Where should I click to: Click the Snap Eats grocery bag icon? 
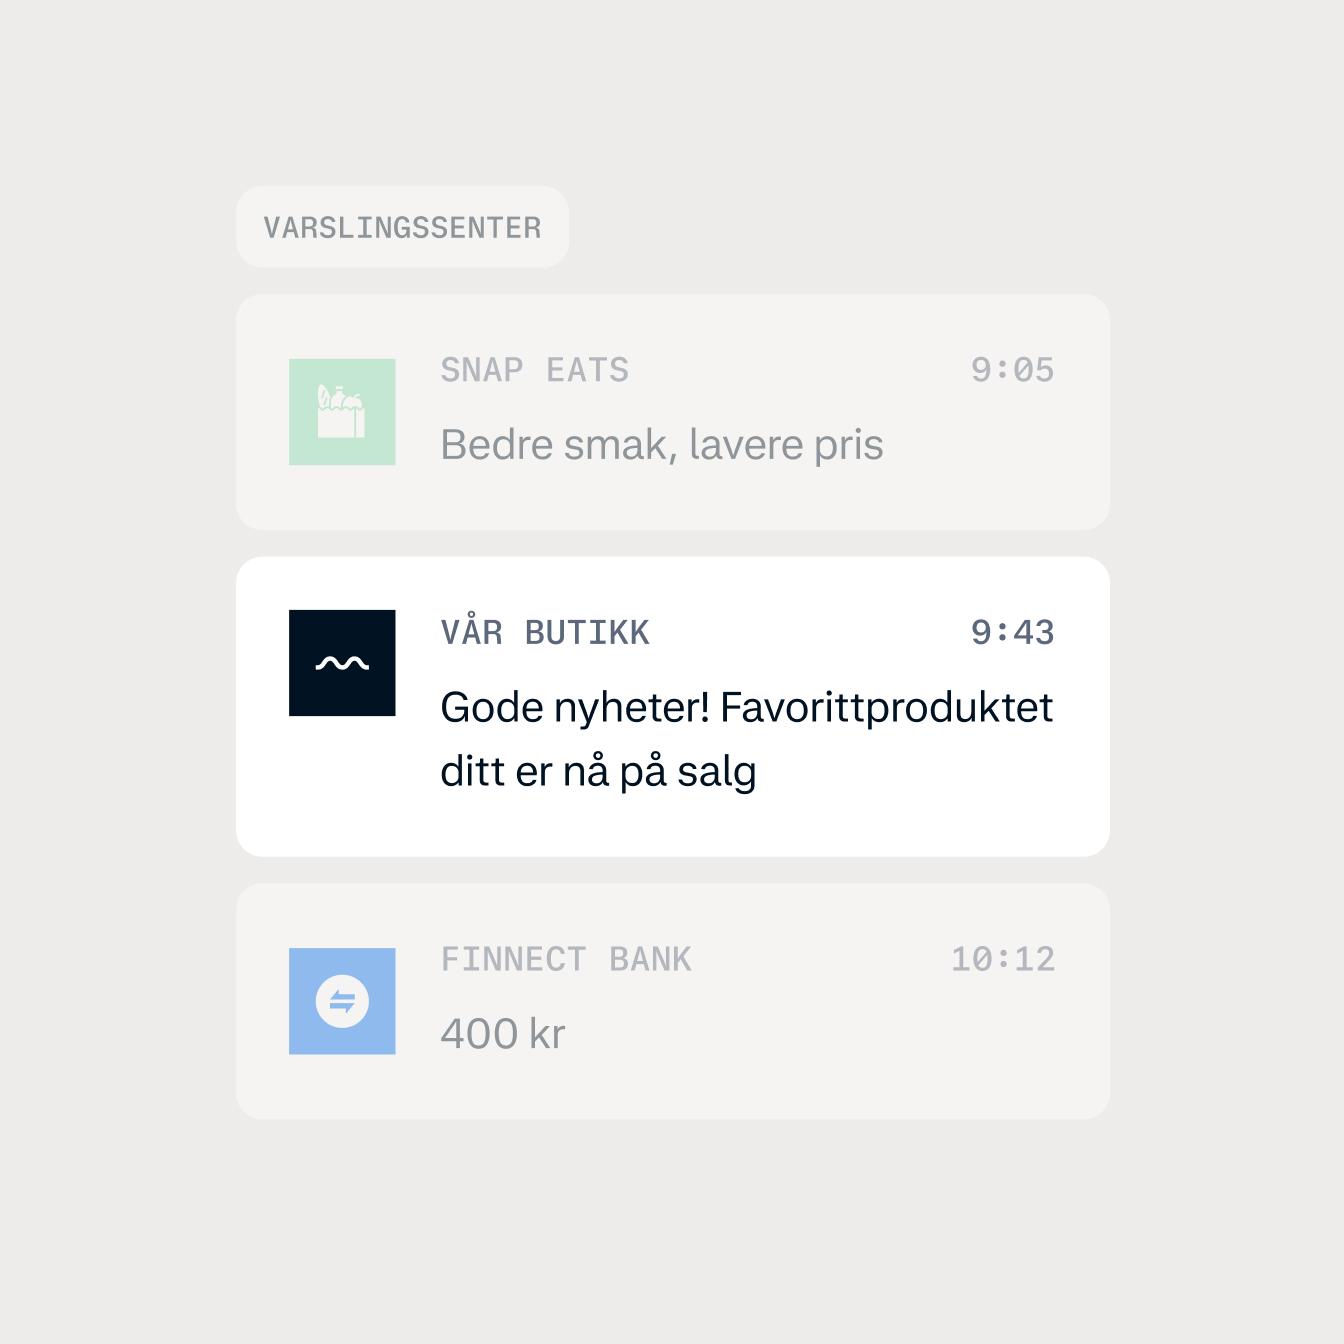tap(341, 411)
